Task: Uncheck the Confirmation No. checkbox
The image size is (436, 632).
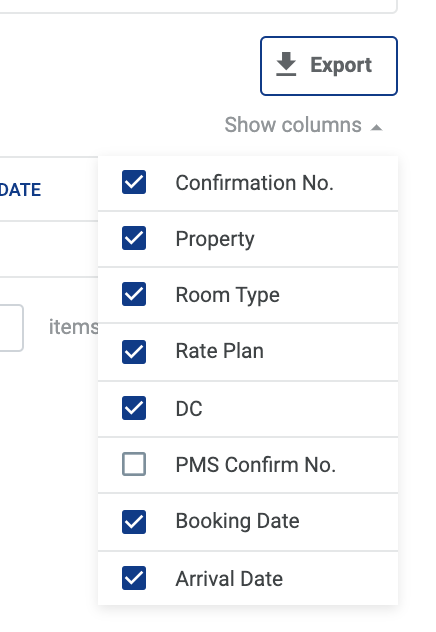Action: [134, 182]
